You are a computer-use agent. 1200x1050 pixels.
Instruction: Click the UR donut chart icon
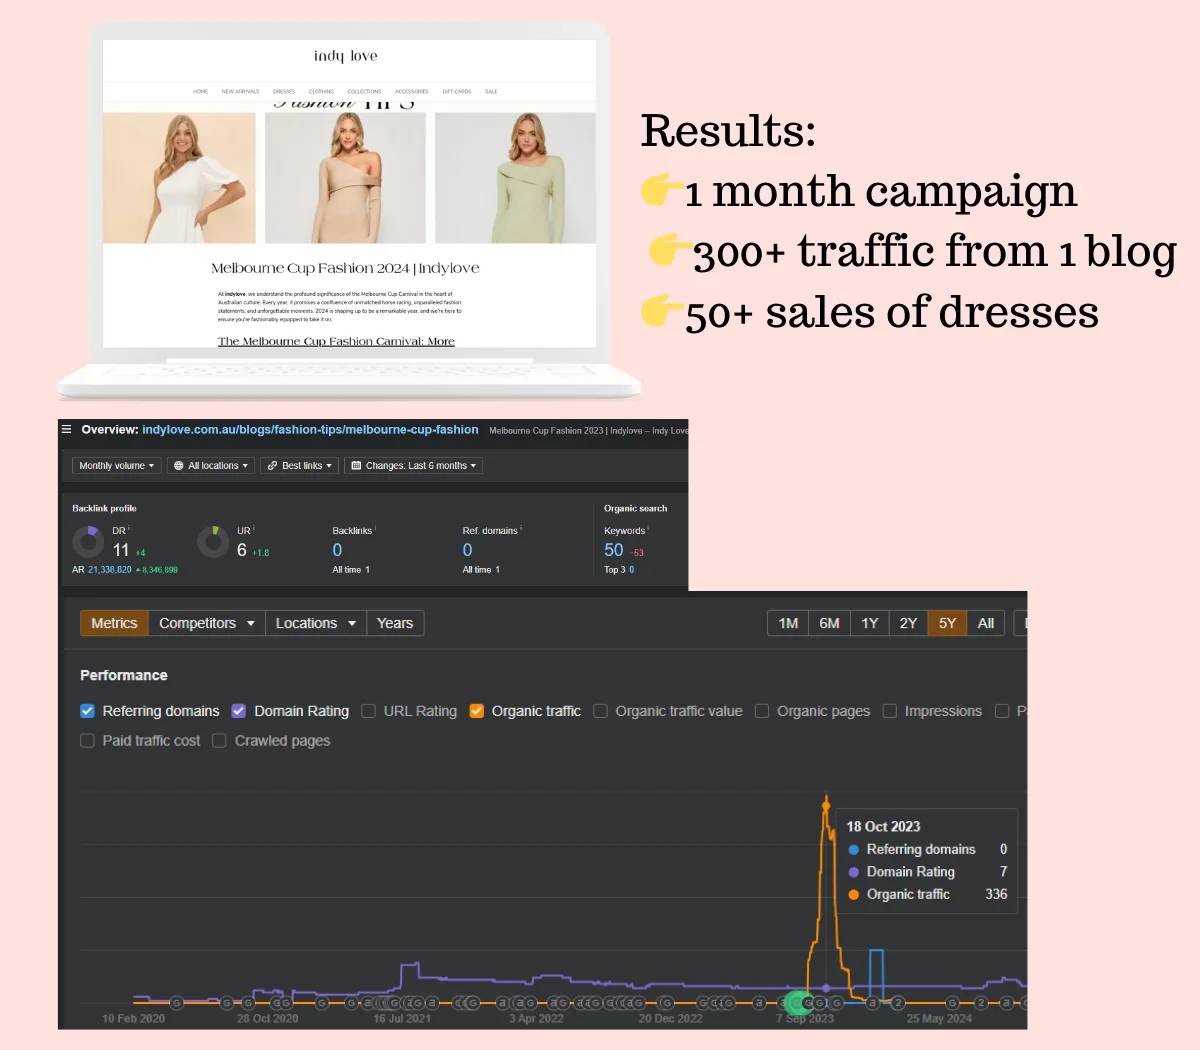[x=213, y=541]
